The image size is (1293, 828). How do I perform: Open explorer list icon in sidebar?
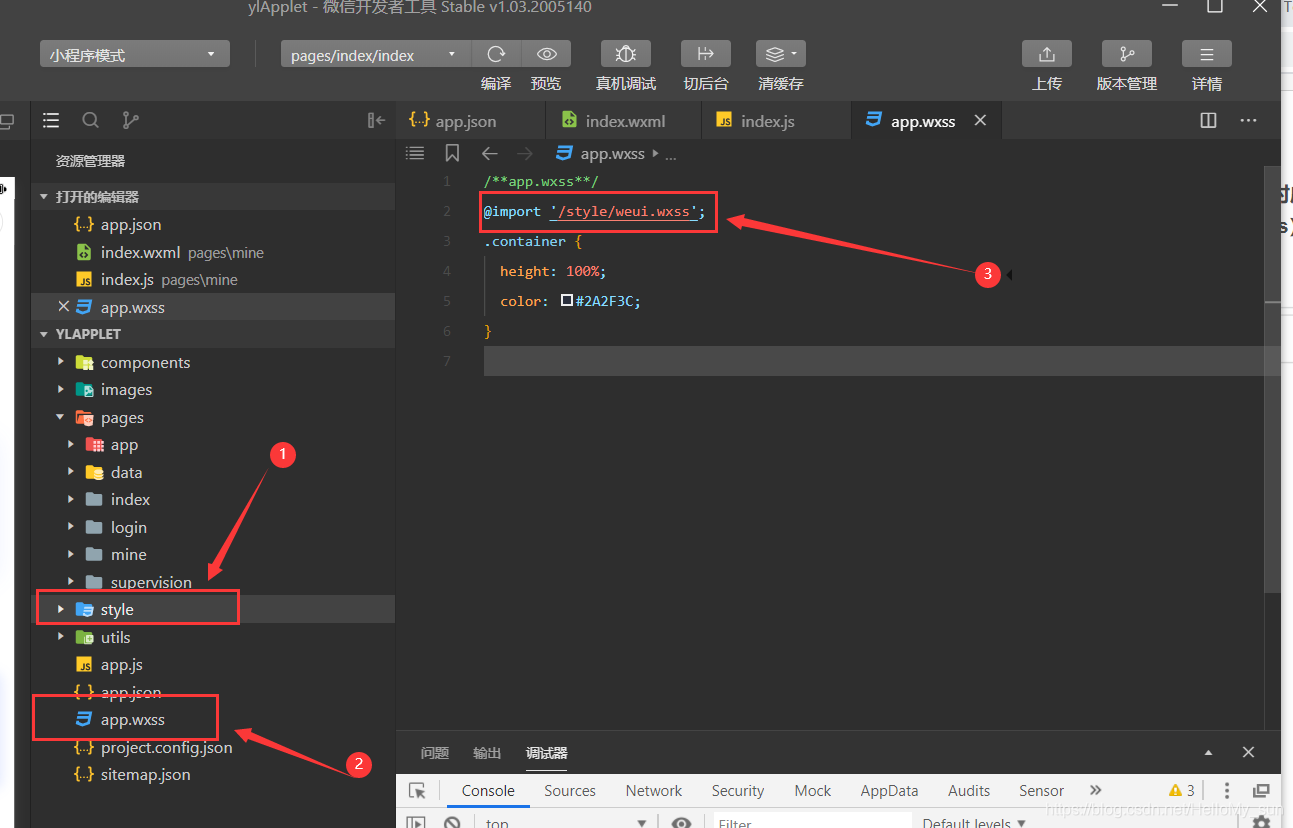[x=51, y=120]
